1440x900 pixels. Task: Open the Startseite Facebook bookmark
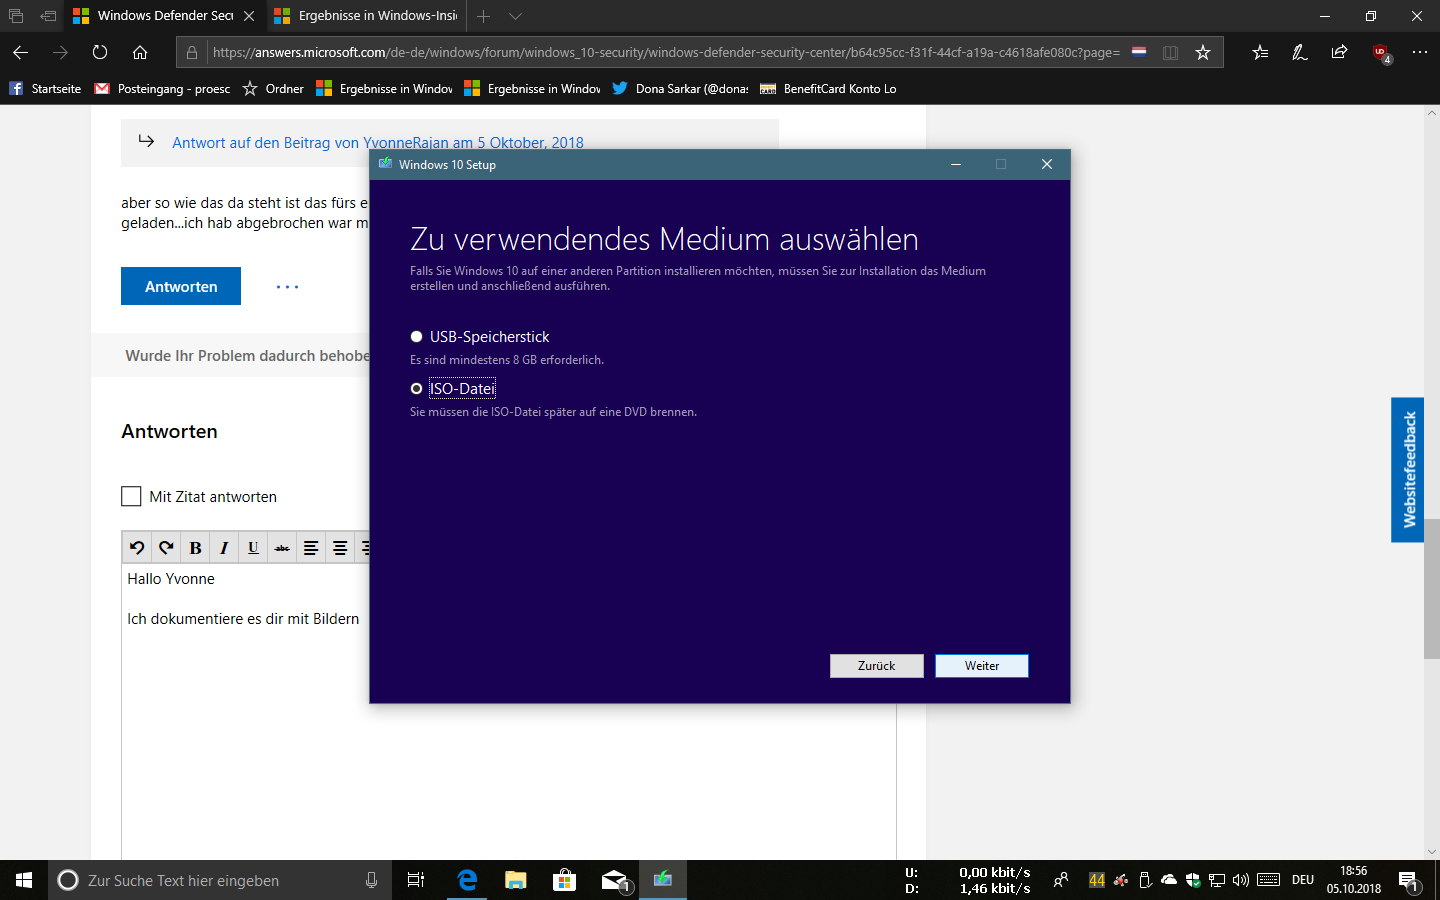[45, 88]
